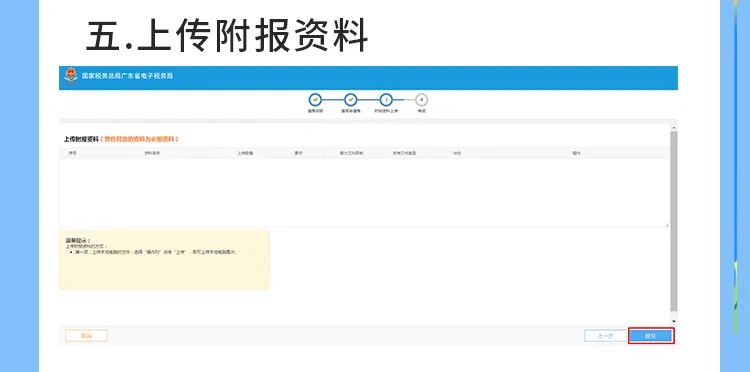The width and height of the screenshot is (750, 372).
Task: Click the orange-outlined cancel button
Action: tap(86, 336)
